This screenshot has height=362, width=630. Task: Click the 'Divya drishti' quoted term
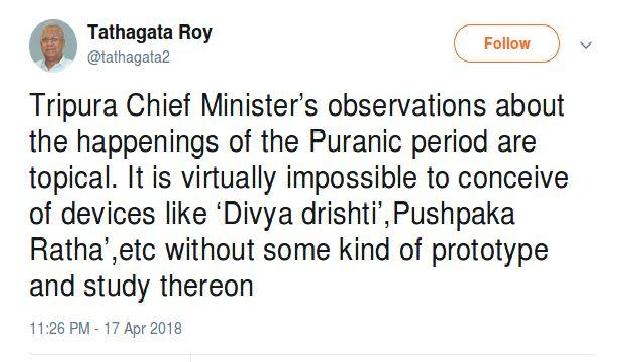(299, 215)
